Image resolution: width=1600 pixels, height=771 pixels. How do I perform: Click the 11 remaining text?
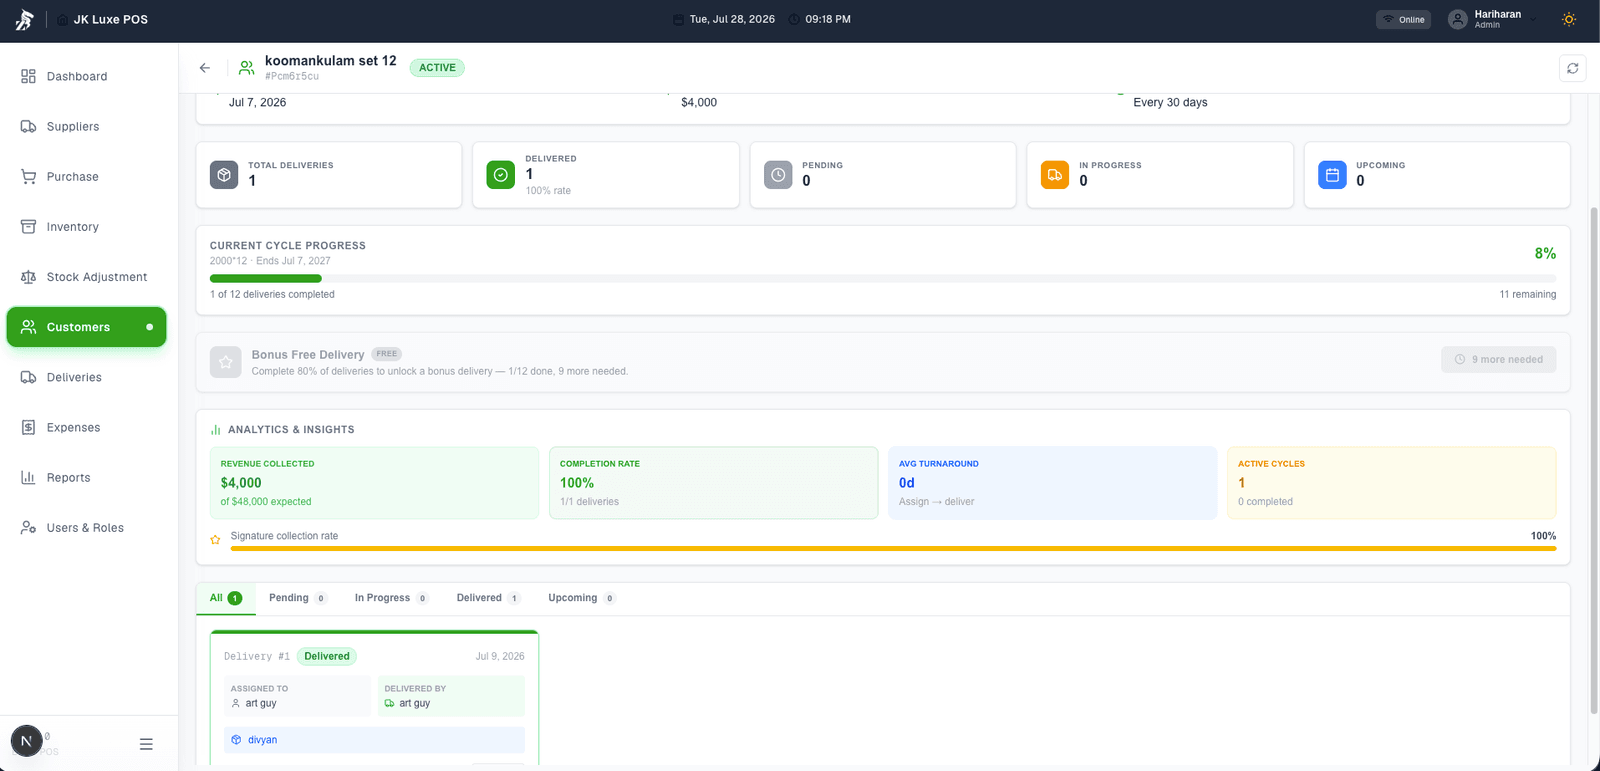coord(1527,295)
